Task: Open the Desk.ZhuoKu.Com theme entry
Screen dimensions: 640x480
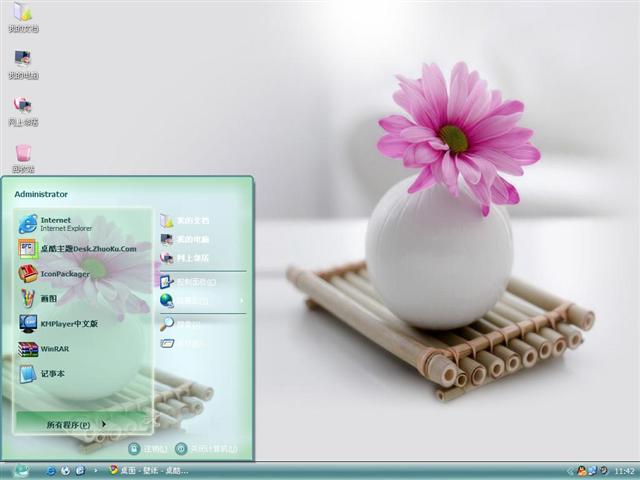Action: (x=84, y=249)
